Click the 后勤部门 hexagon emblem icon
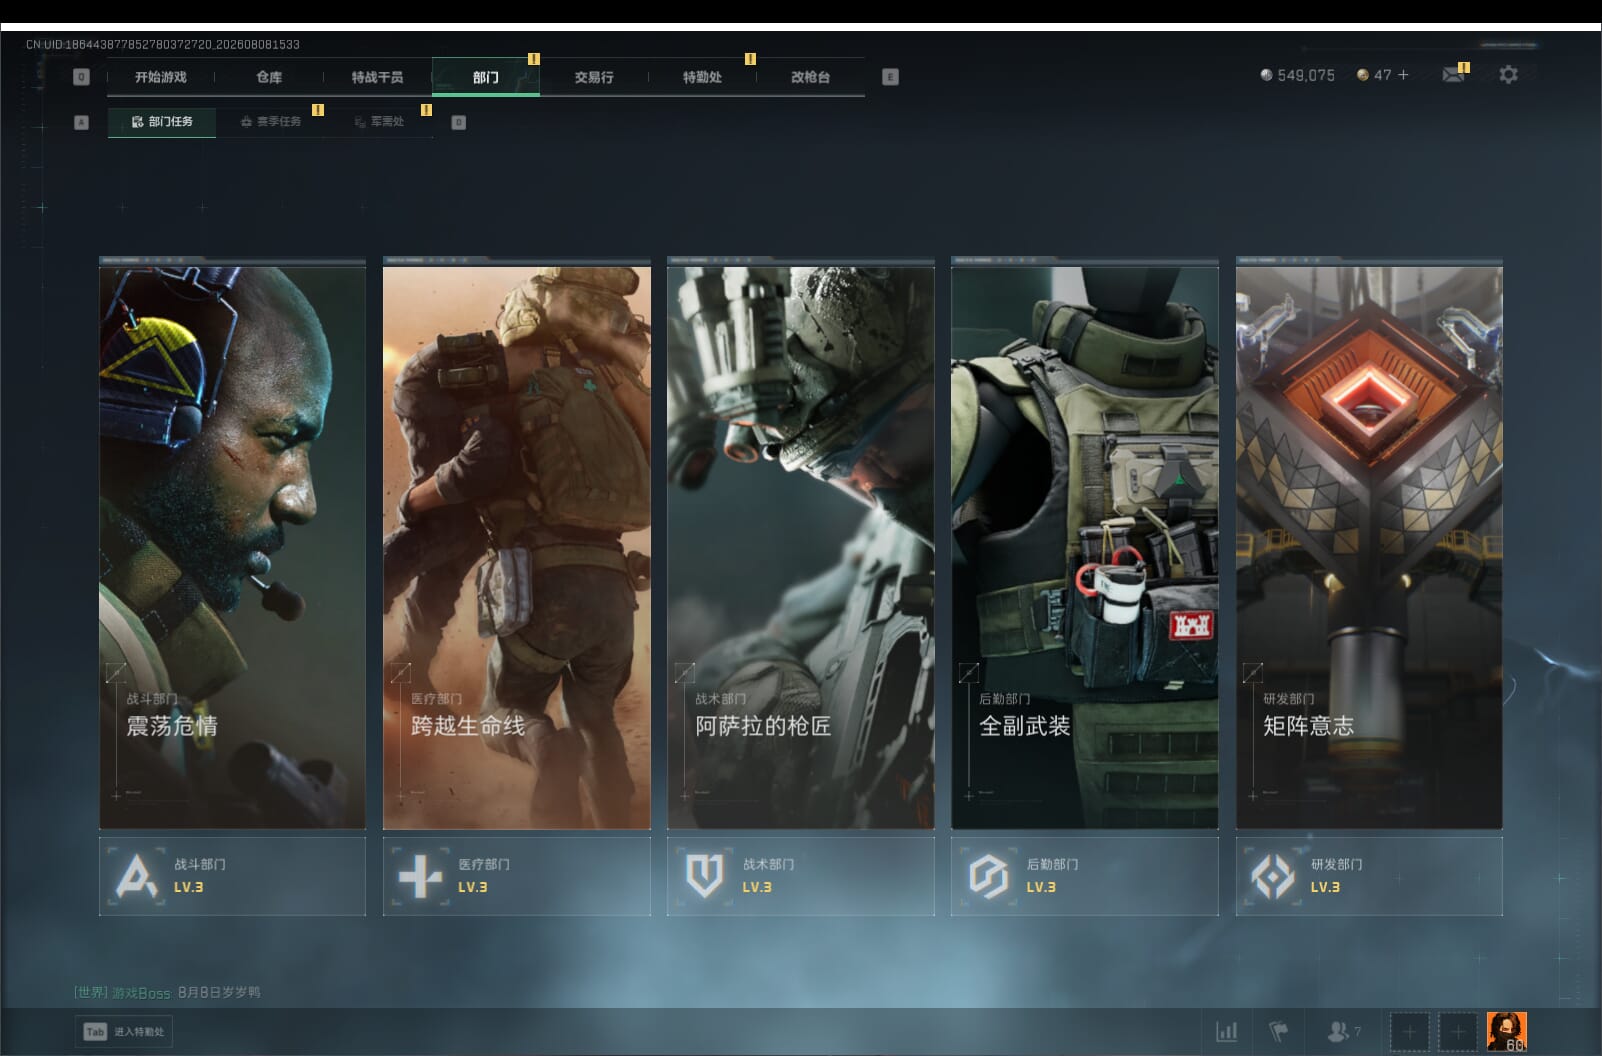1602x1056 pixels. click(988, 876)
